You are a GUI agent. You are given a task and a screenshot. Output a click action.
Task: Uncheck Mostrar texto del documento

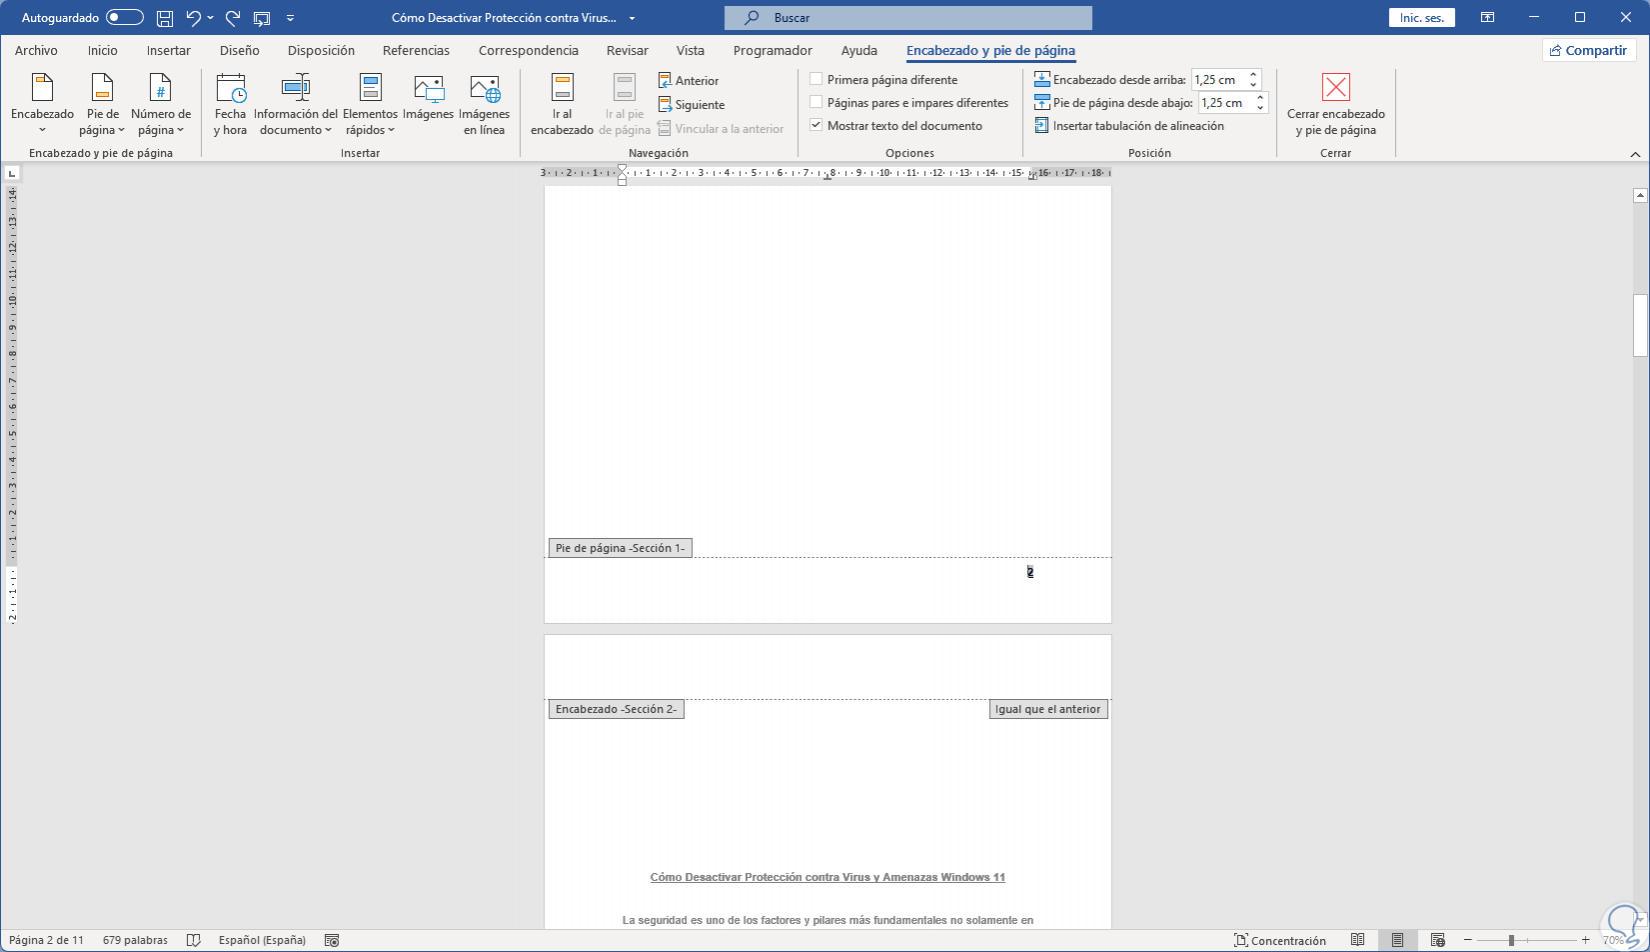[816, 125]
